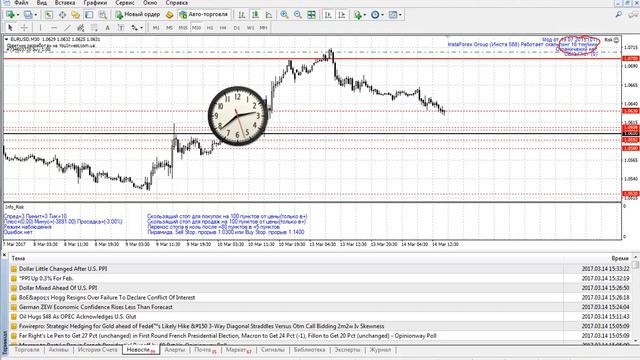Open a new chart with the toolbar icon
640x360 pixels.
pos(10,15)
